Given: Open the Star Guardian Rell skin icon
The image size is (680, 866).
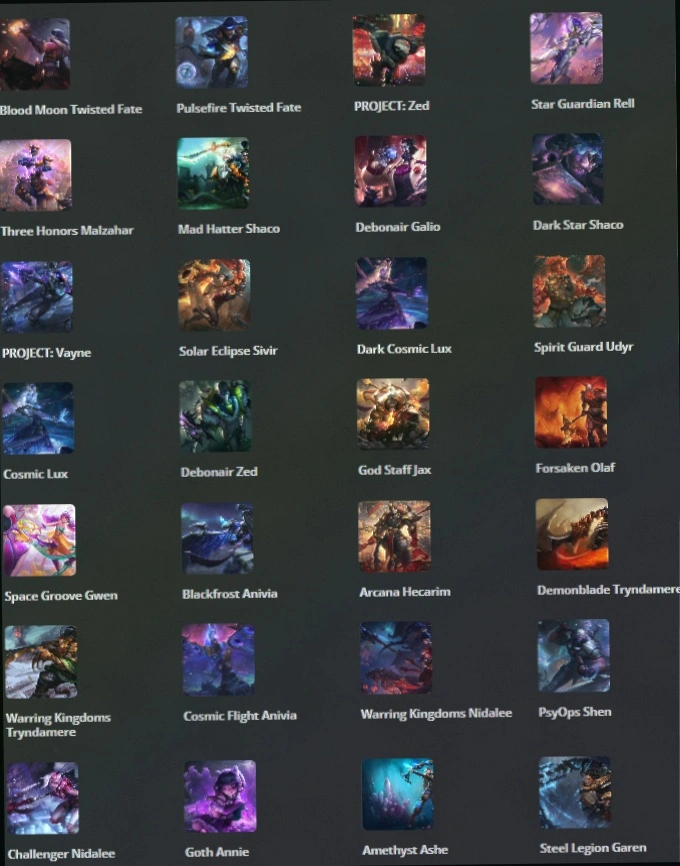Looking at the screenshot, I should [566, 48].
